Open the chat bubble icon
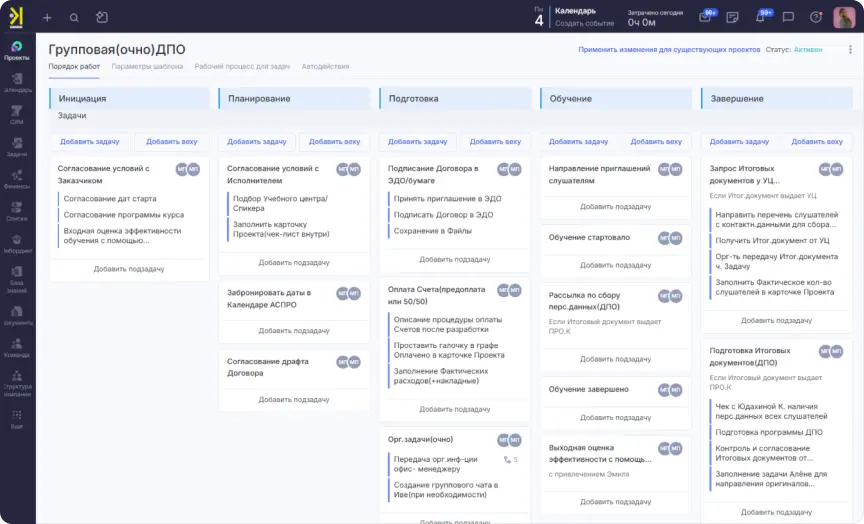 (789, 18)
